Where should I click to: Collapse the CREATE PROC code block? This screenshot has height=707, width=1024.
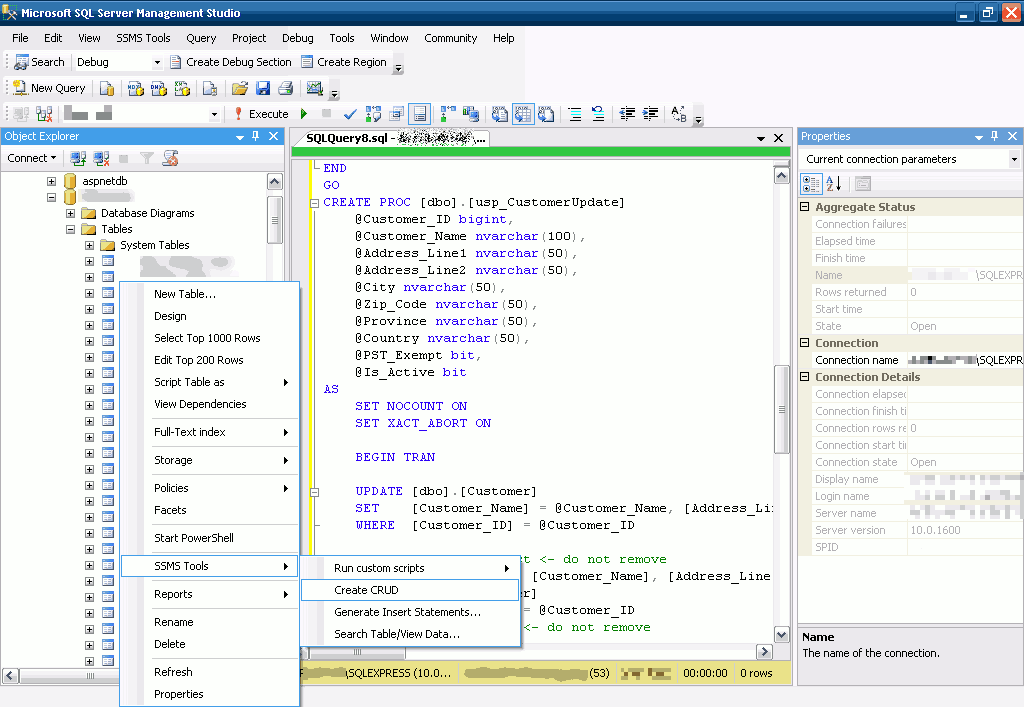point(315,203)
